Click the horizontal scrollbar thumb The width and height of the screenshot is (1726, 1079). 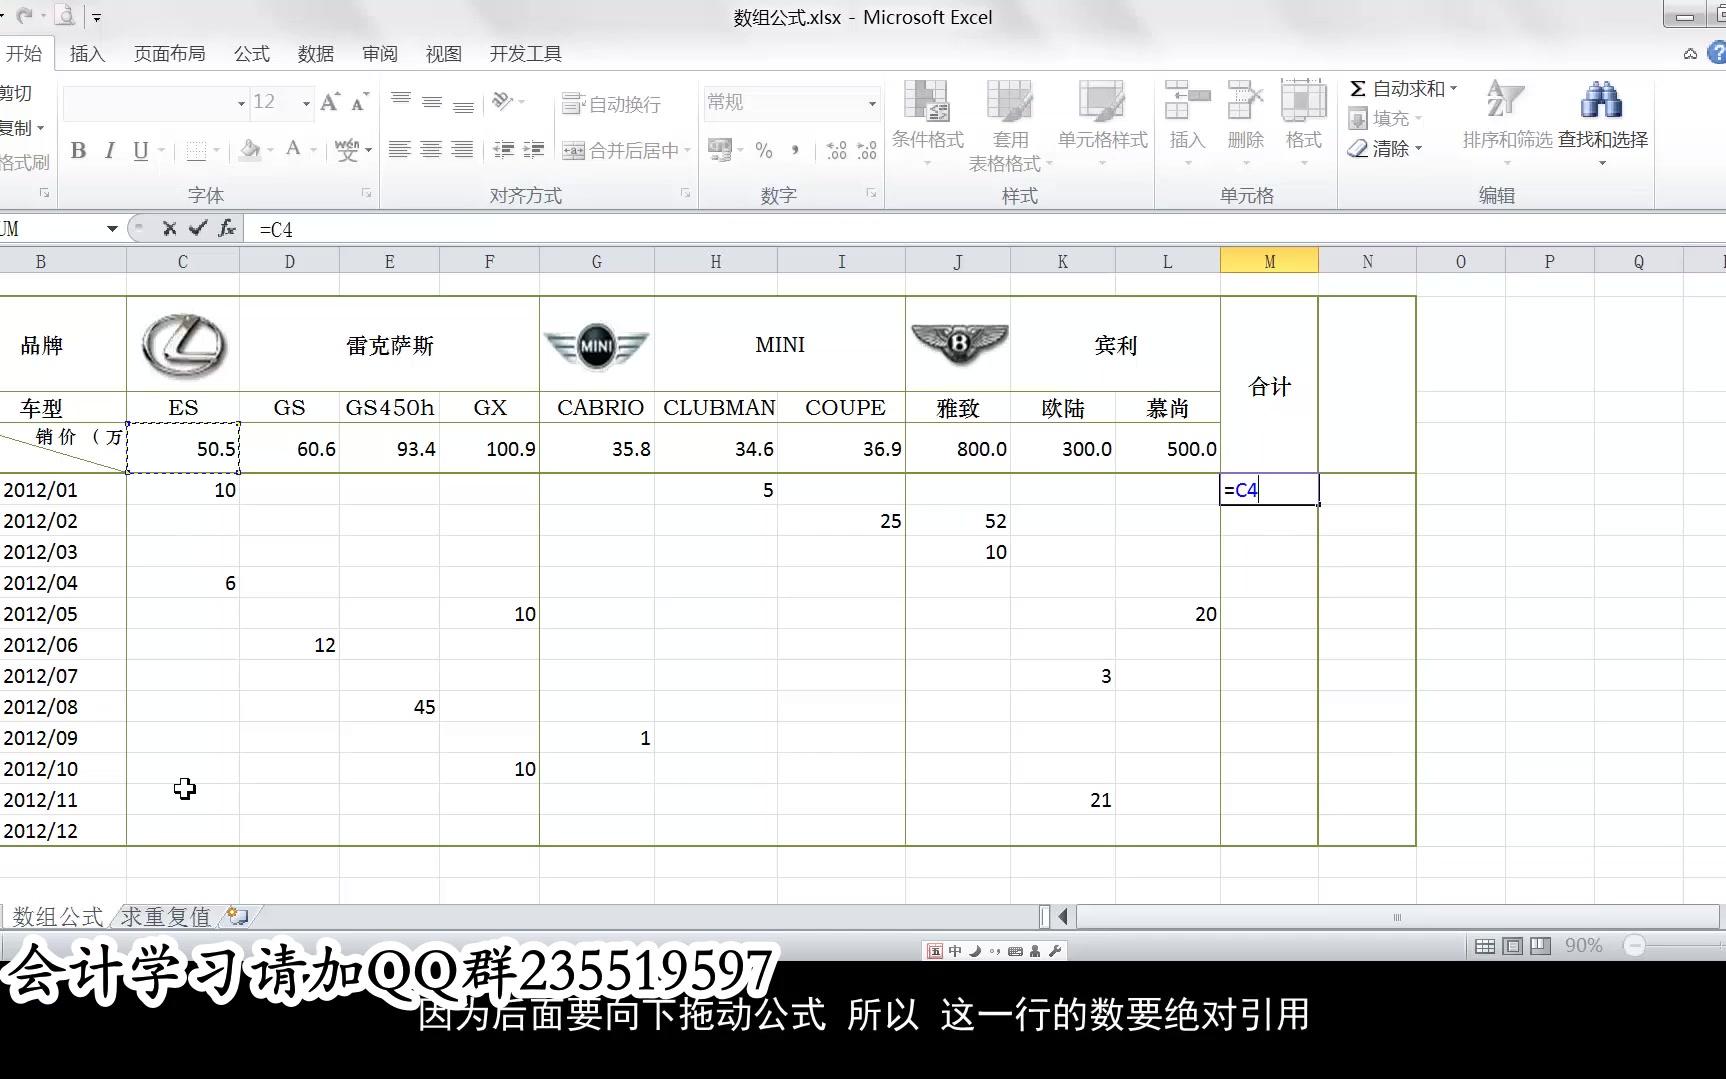(x=1397, y=916)
